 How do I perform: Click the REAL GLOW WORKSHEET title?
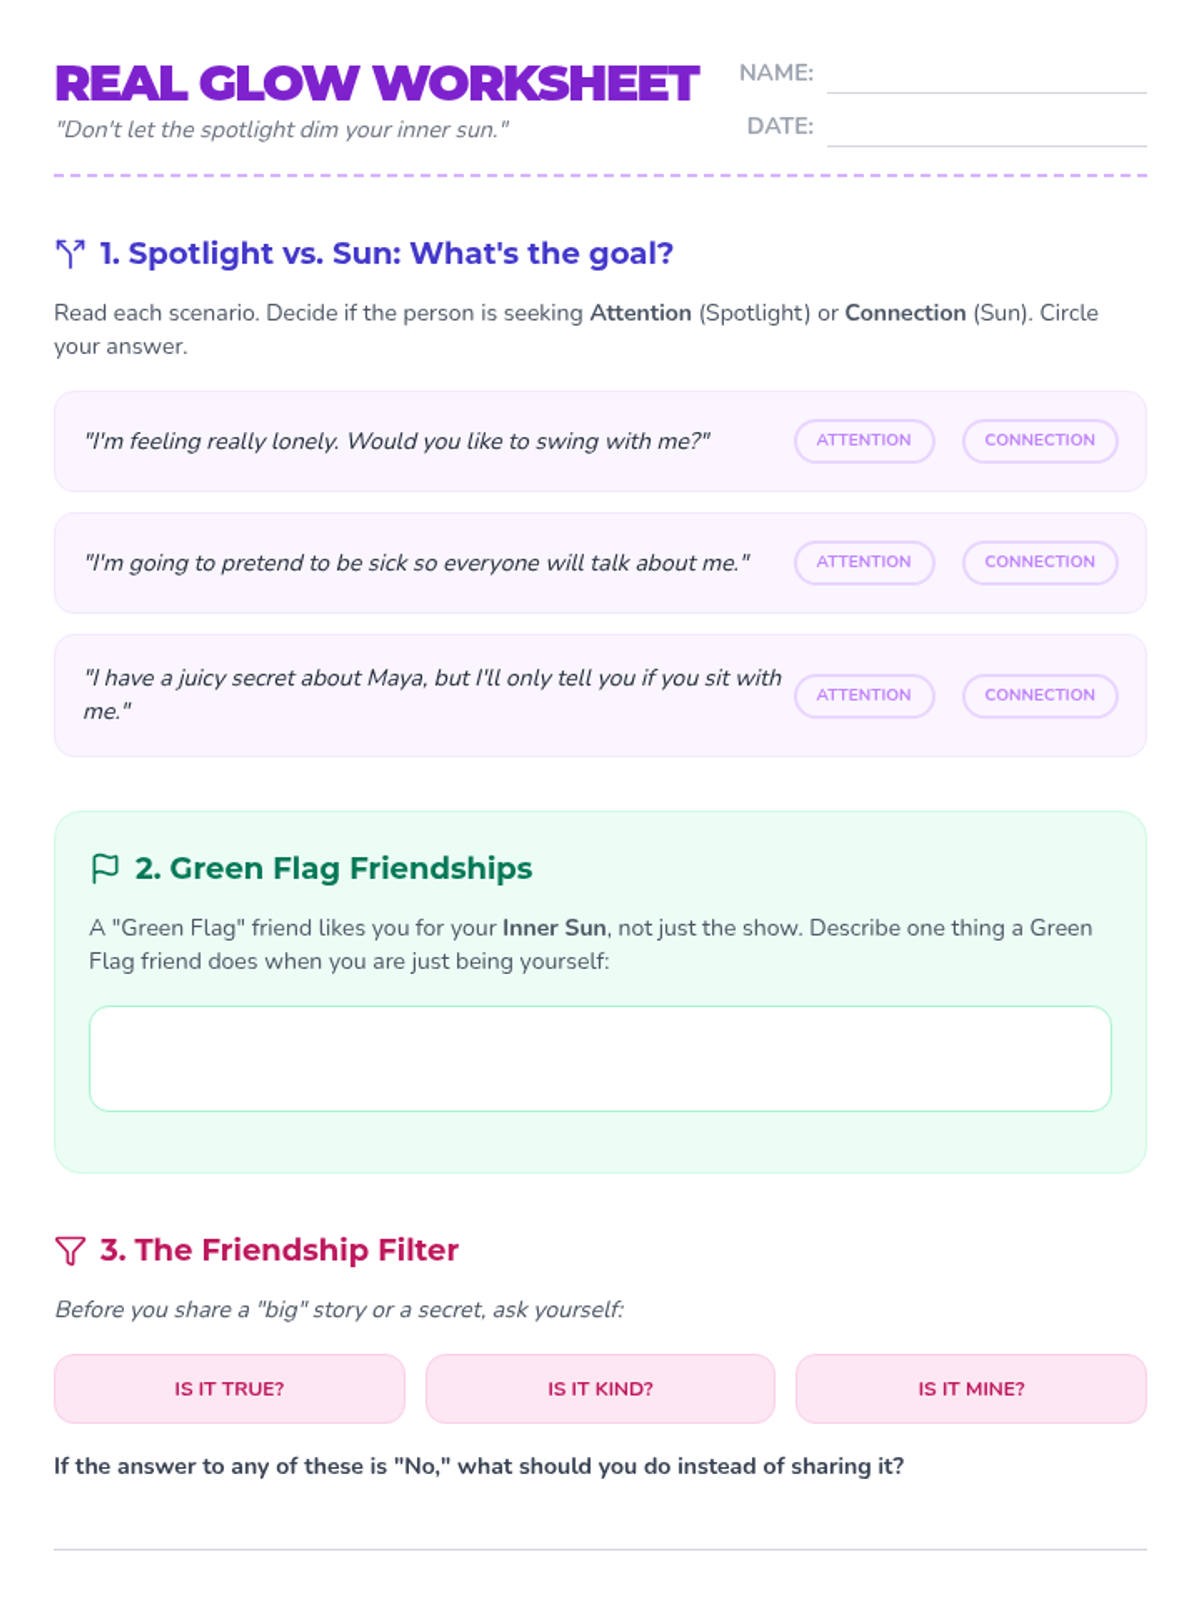[x=377, y=83]
